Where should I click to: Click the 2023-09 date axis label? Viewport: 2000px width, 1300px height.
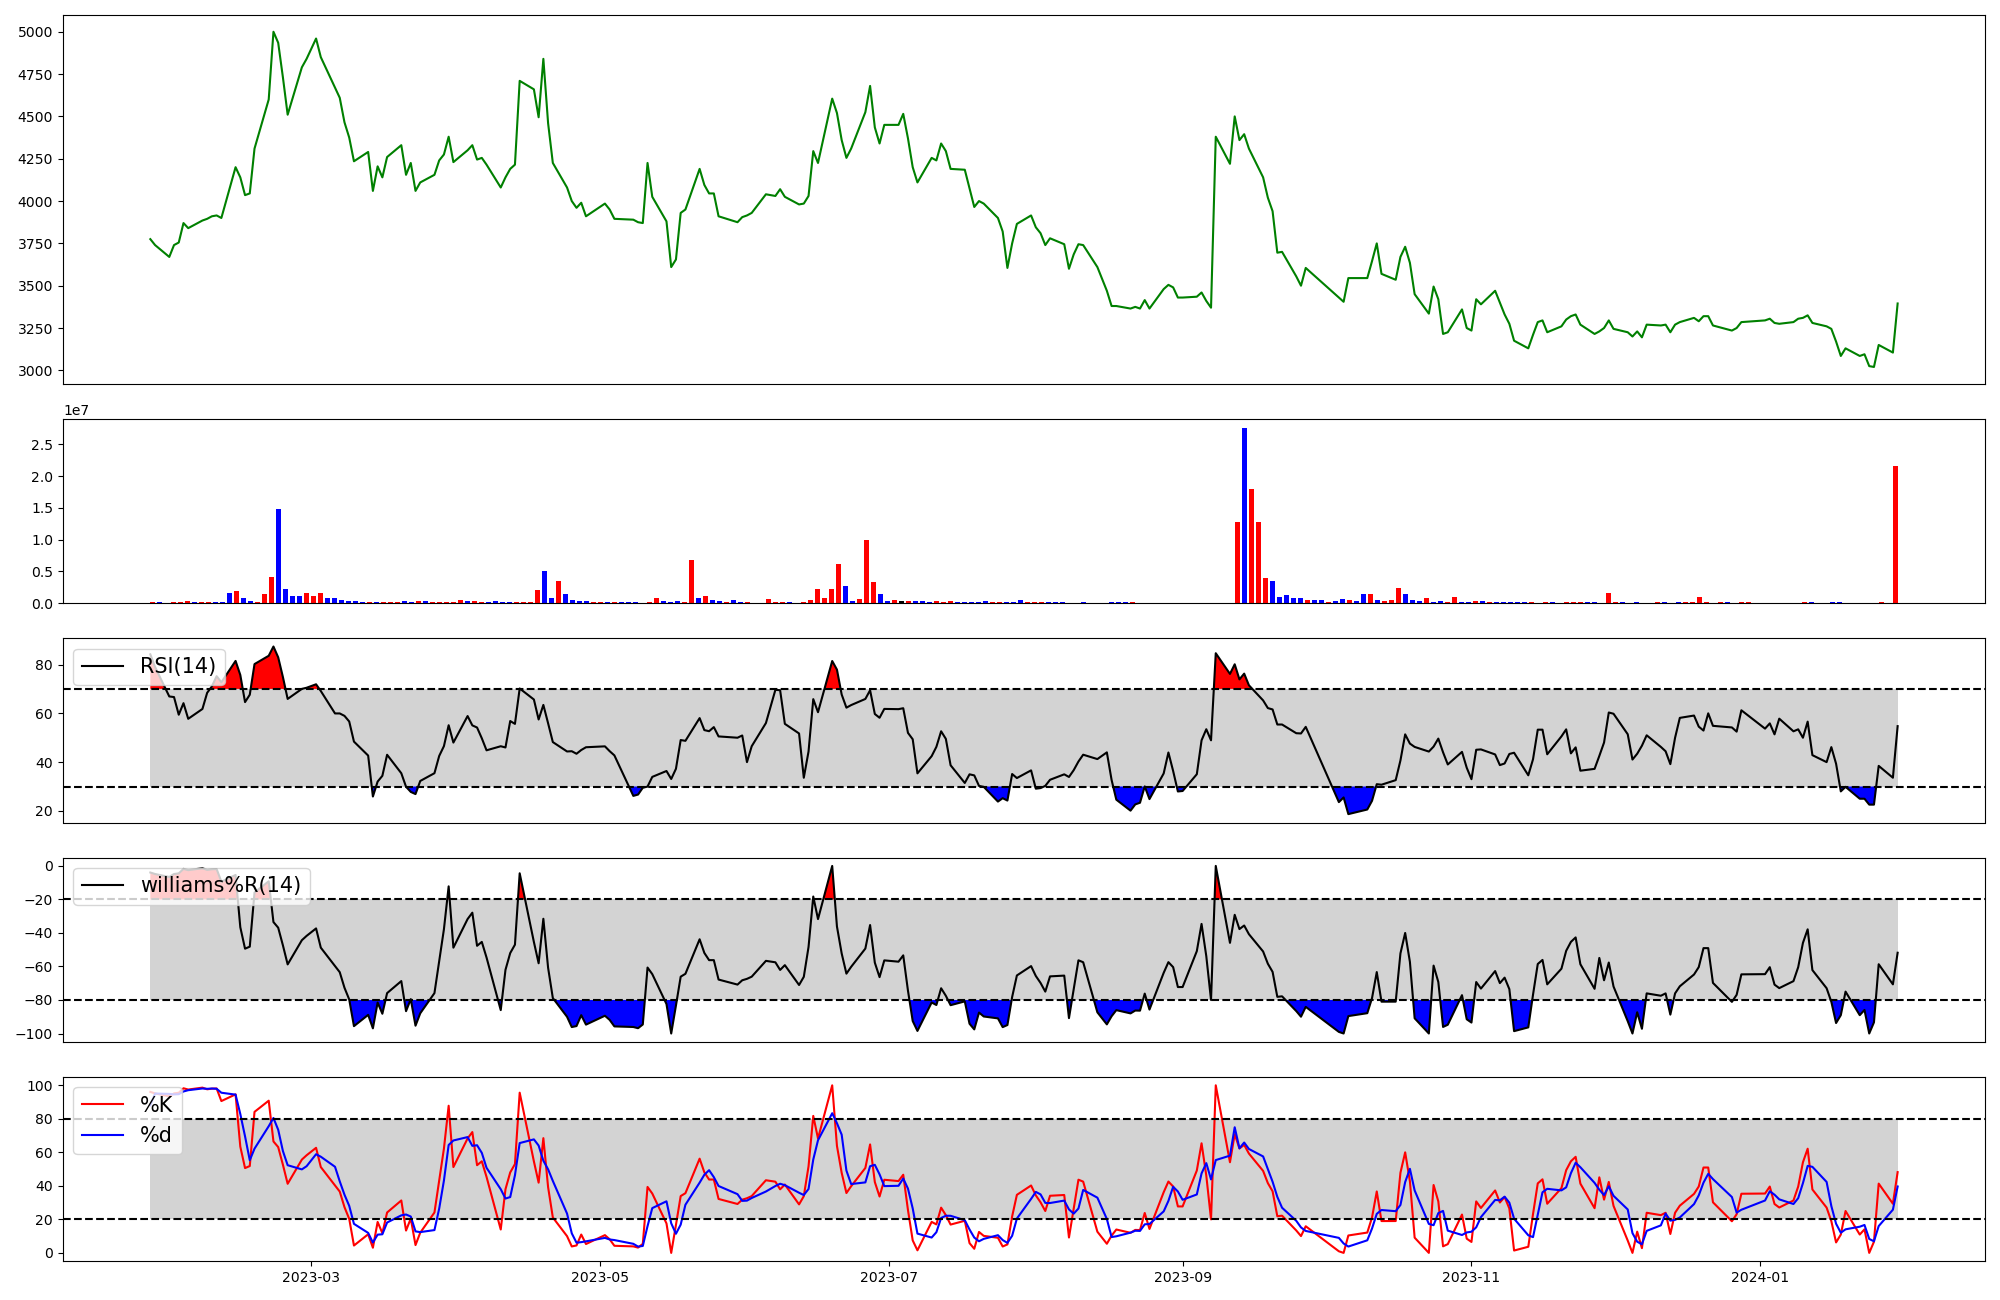coord(1183,1277)
